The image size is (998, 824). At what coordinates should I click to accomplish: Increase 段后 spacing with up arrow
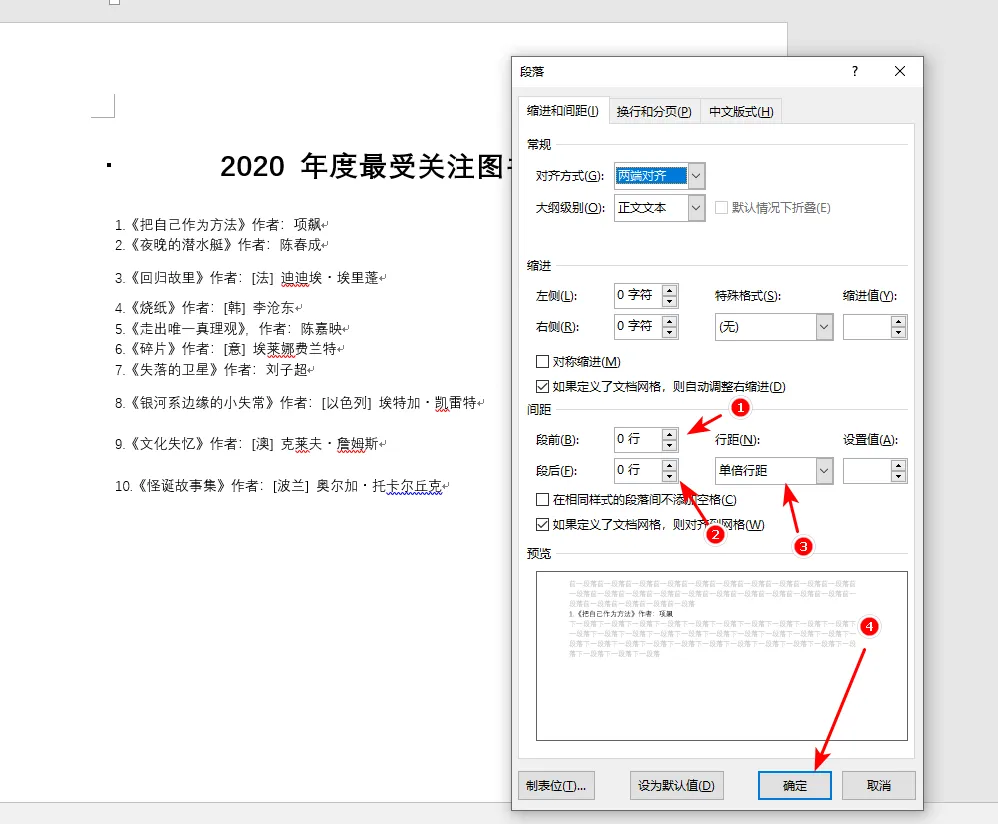click(x=670, y=465)
